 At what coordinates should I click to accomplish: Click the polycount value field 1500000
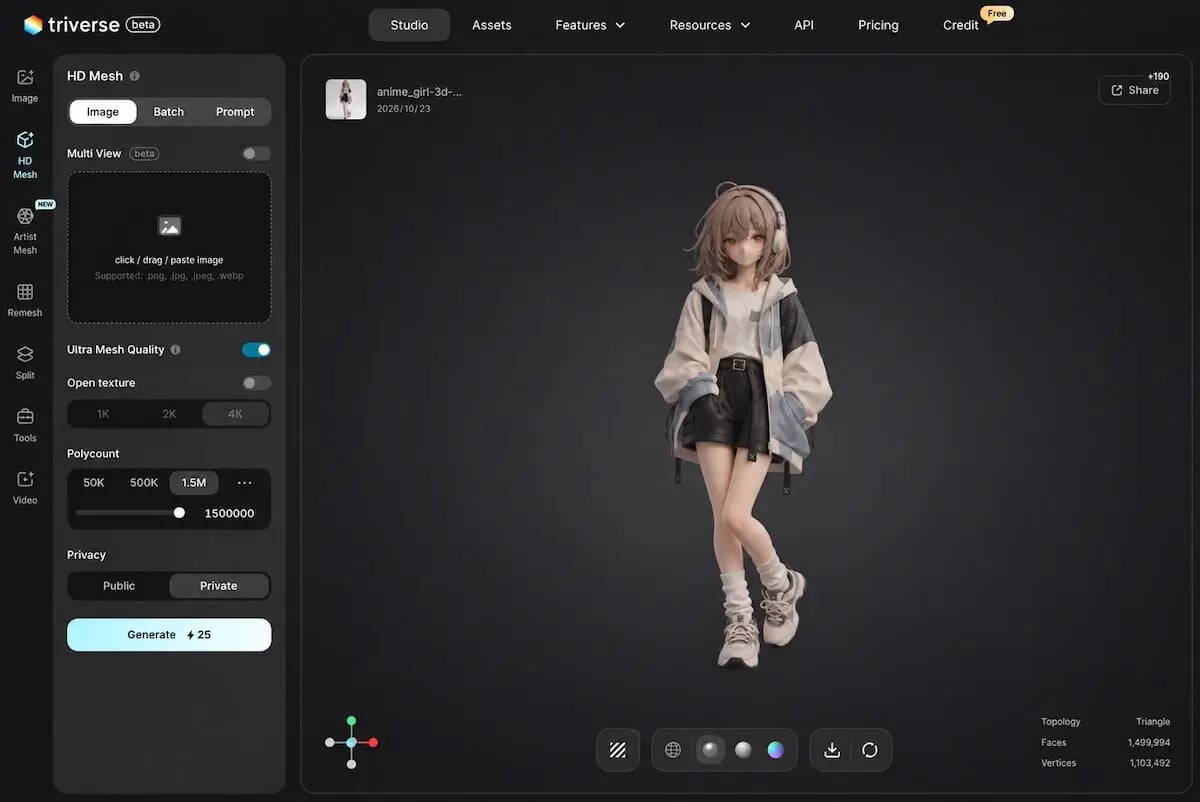pyautogui.click(x=229, y=513)
